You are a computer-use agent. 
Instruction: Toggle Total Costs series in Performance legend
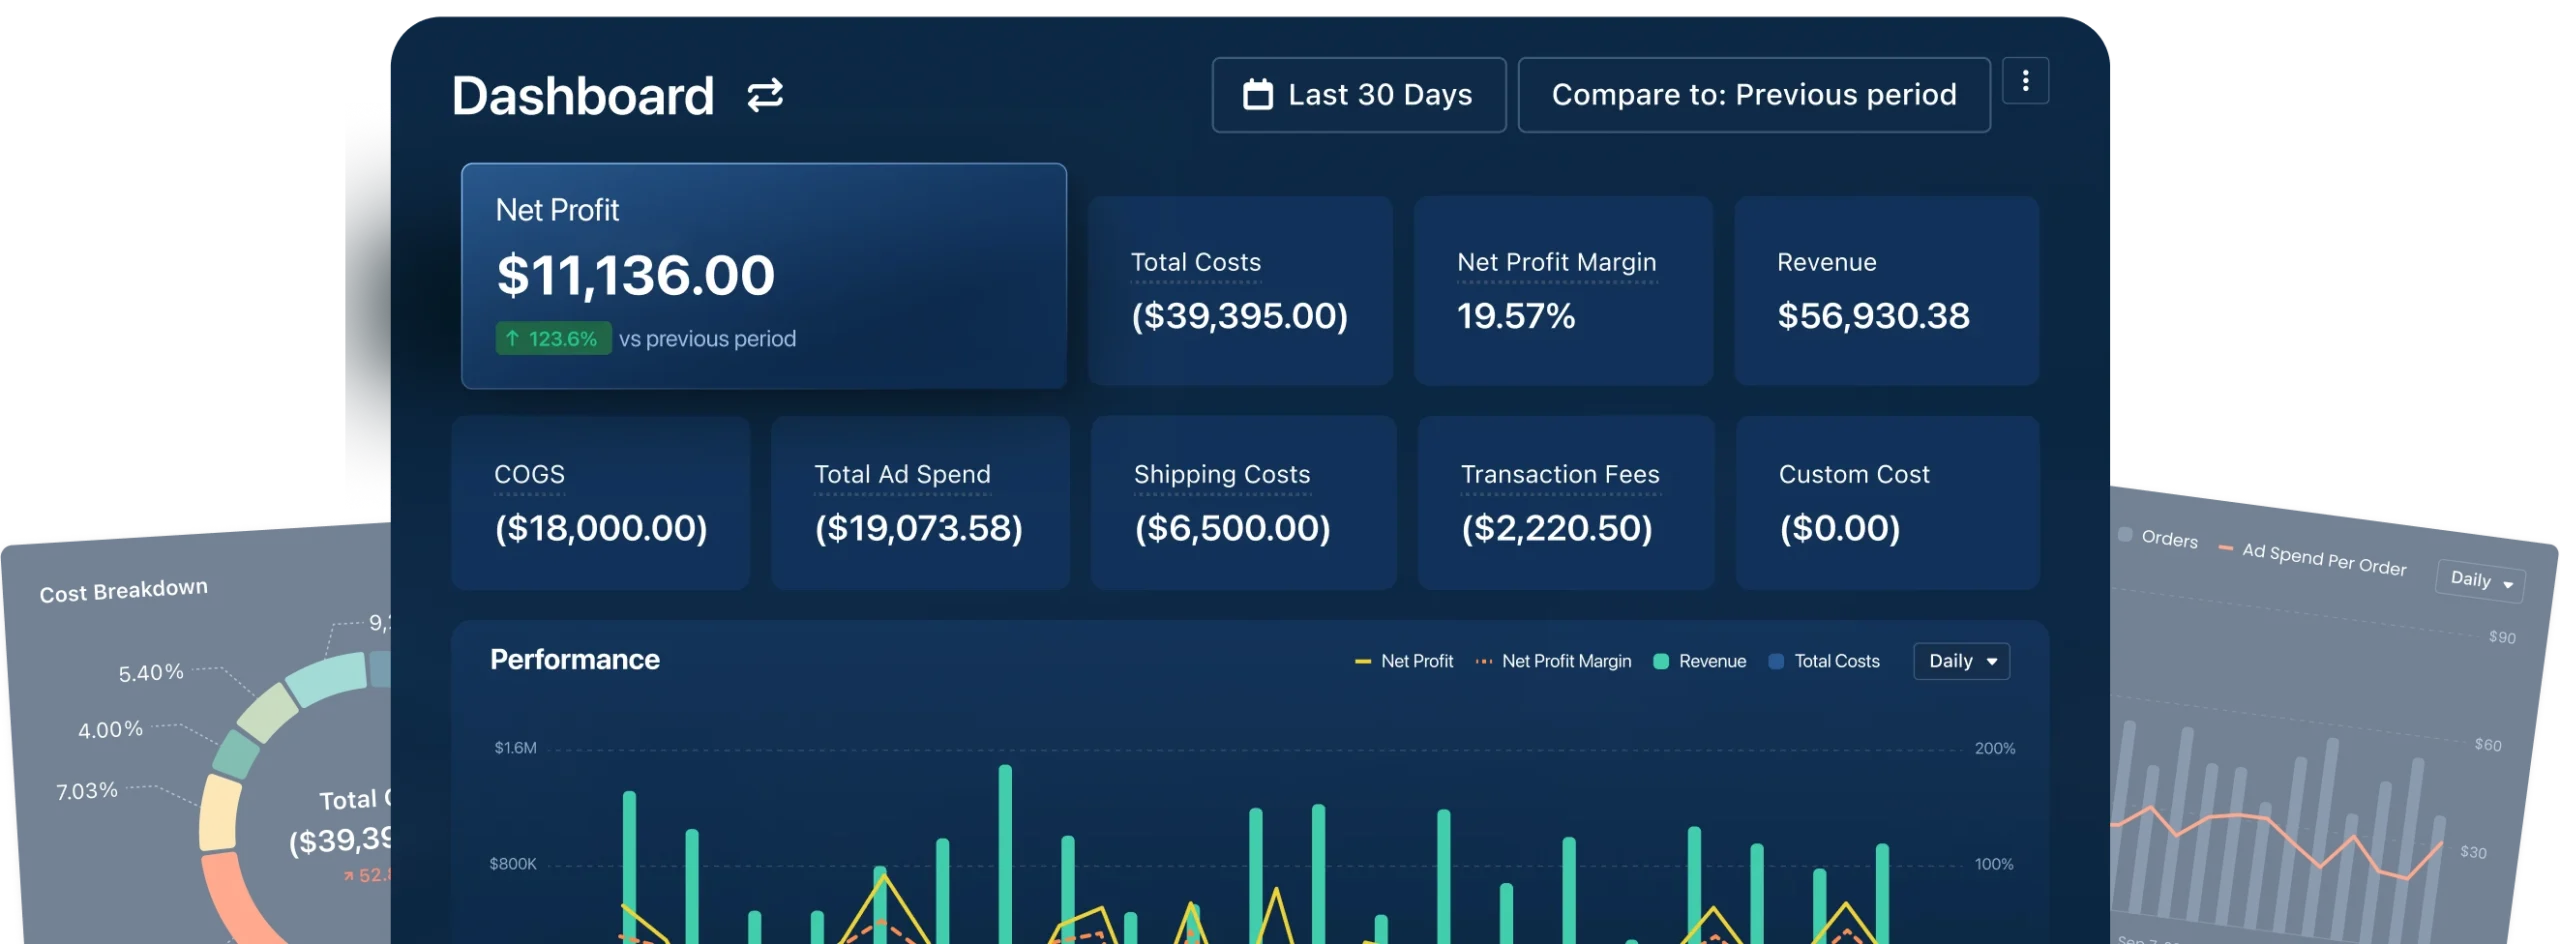click(x=1824, y=661)
